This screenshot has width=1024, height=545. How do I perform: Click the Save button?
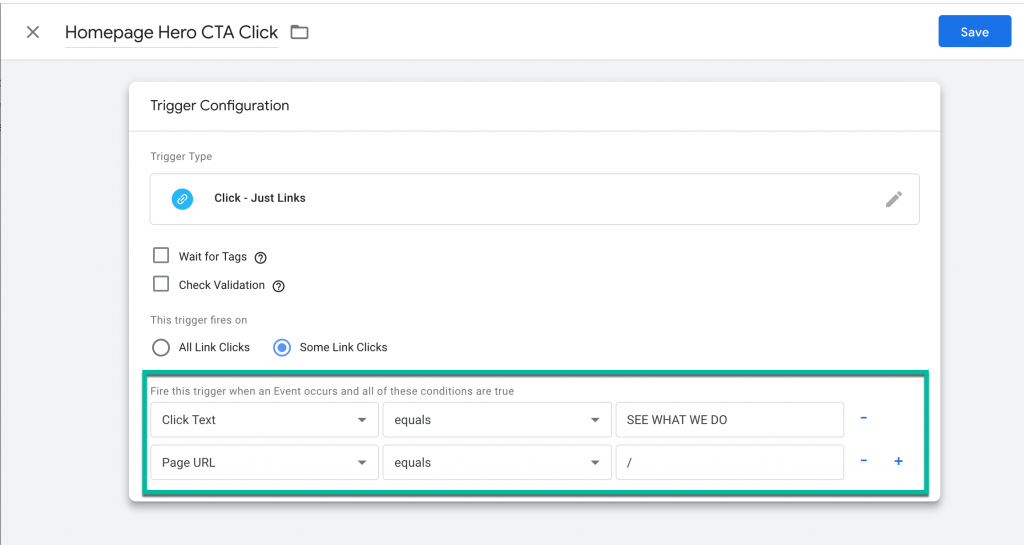[974, 31]
